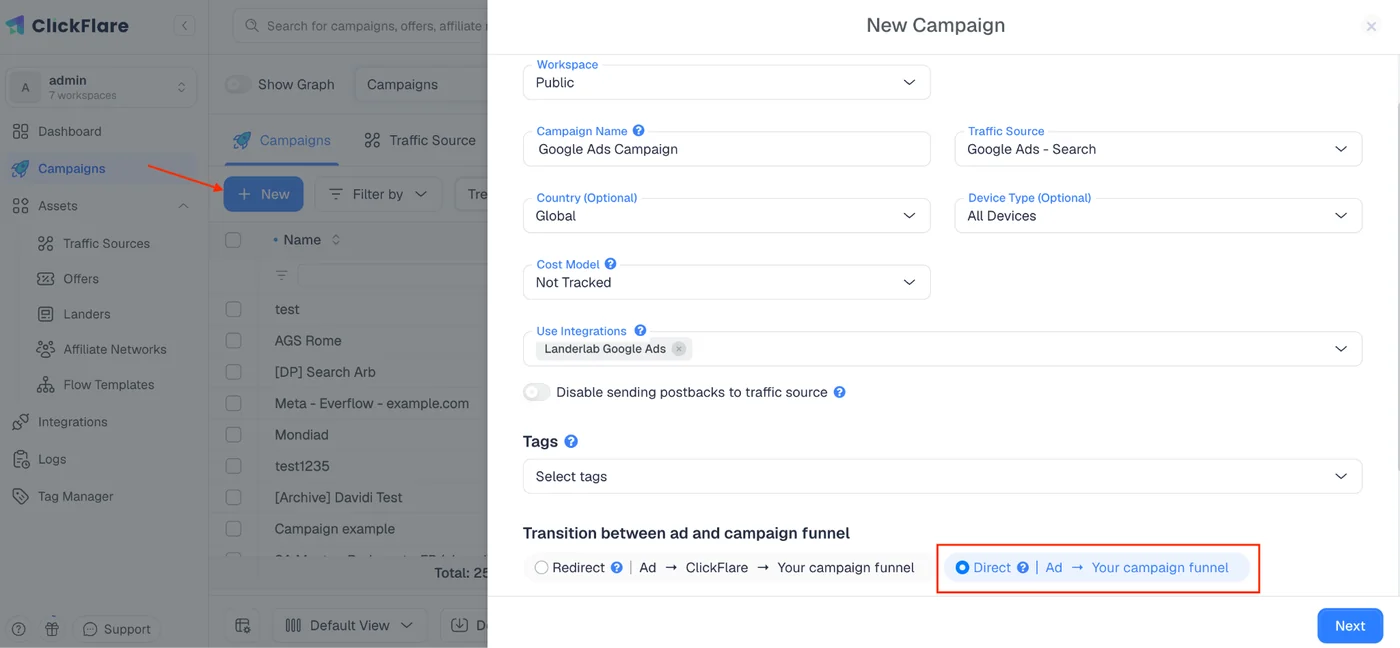Click the Integrations sidebar icon
Screen dimensions: 1400x648
pyautogui.click(x=20, y=422)
